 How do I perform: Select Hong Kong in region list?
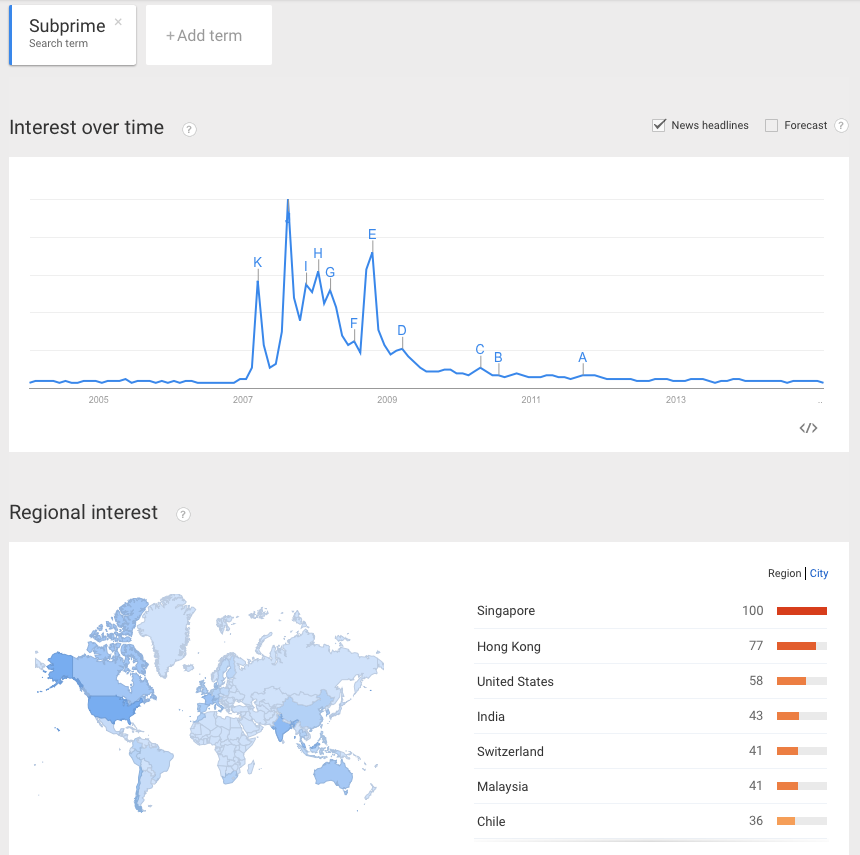(x=509, y=646)
